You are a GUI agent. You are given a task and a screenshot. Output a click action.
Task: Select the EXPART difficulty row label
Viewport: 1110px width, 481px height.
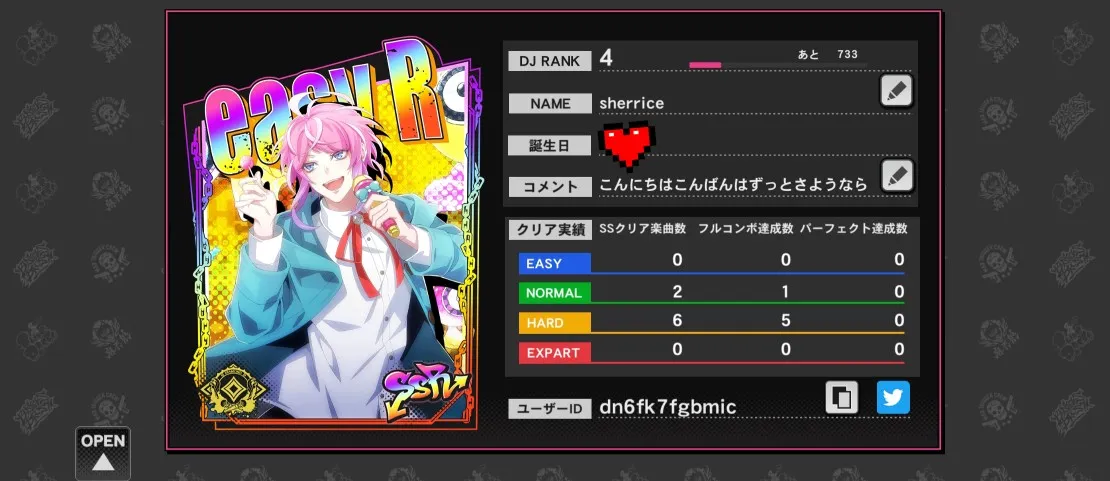pos(554,353)
